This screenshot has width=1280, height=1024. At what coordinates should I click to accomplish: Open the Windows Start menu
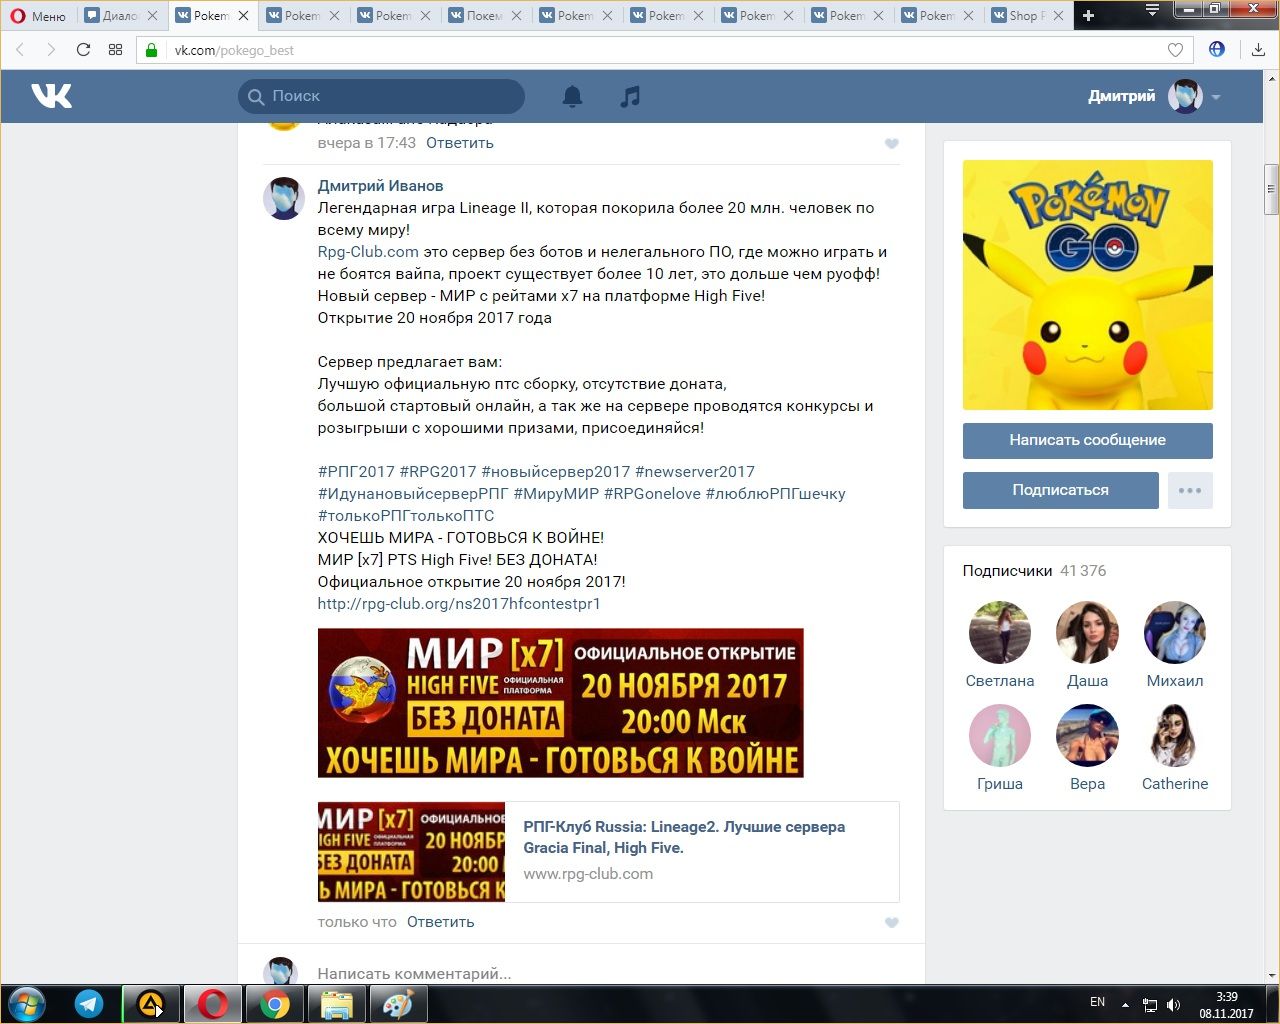pos(27,1004)
